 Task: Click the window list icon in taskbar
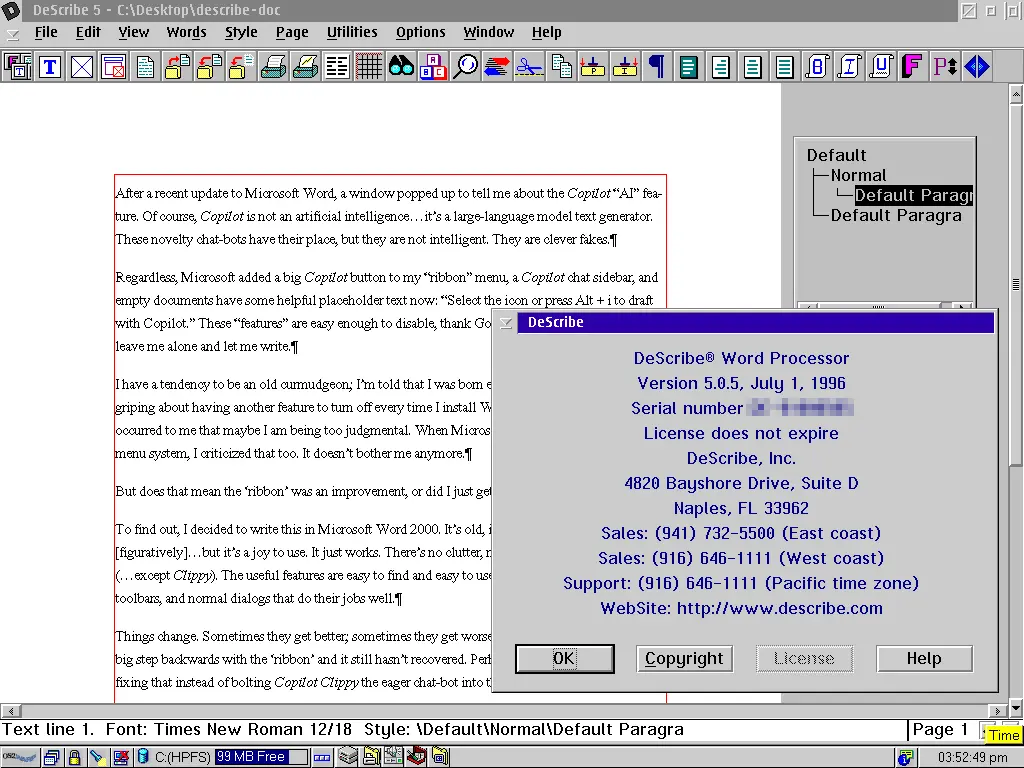pyautogui.click(x=52, y=758)
